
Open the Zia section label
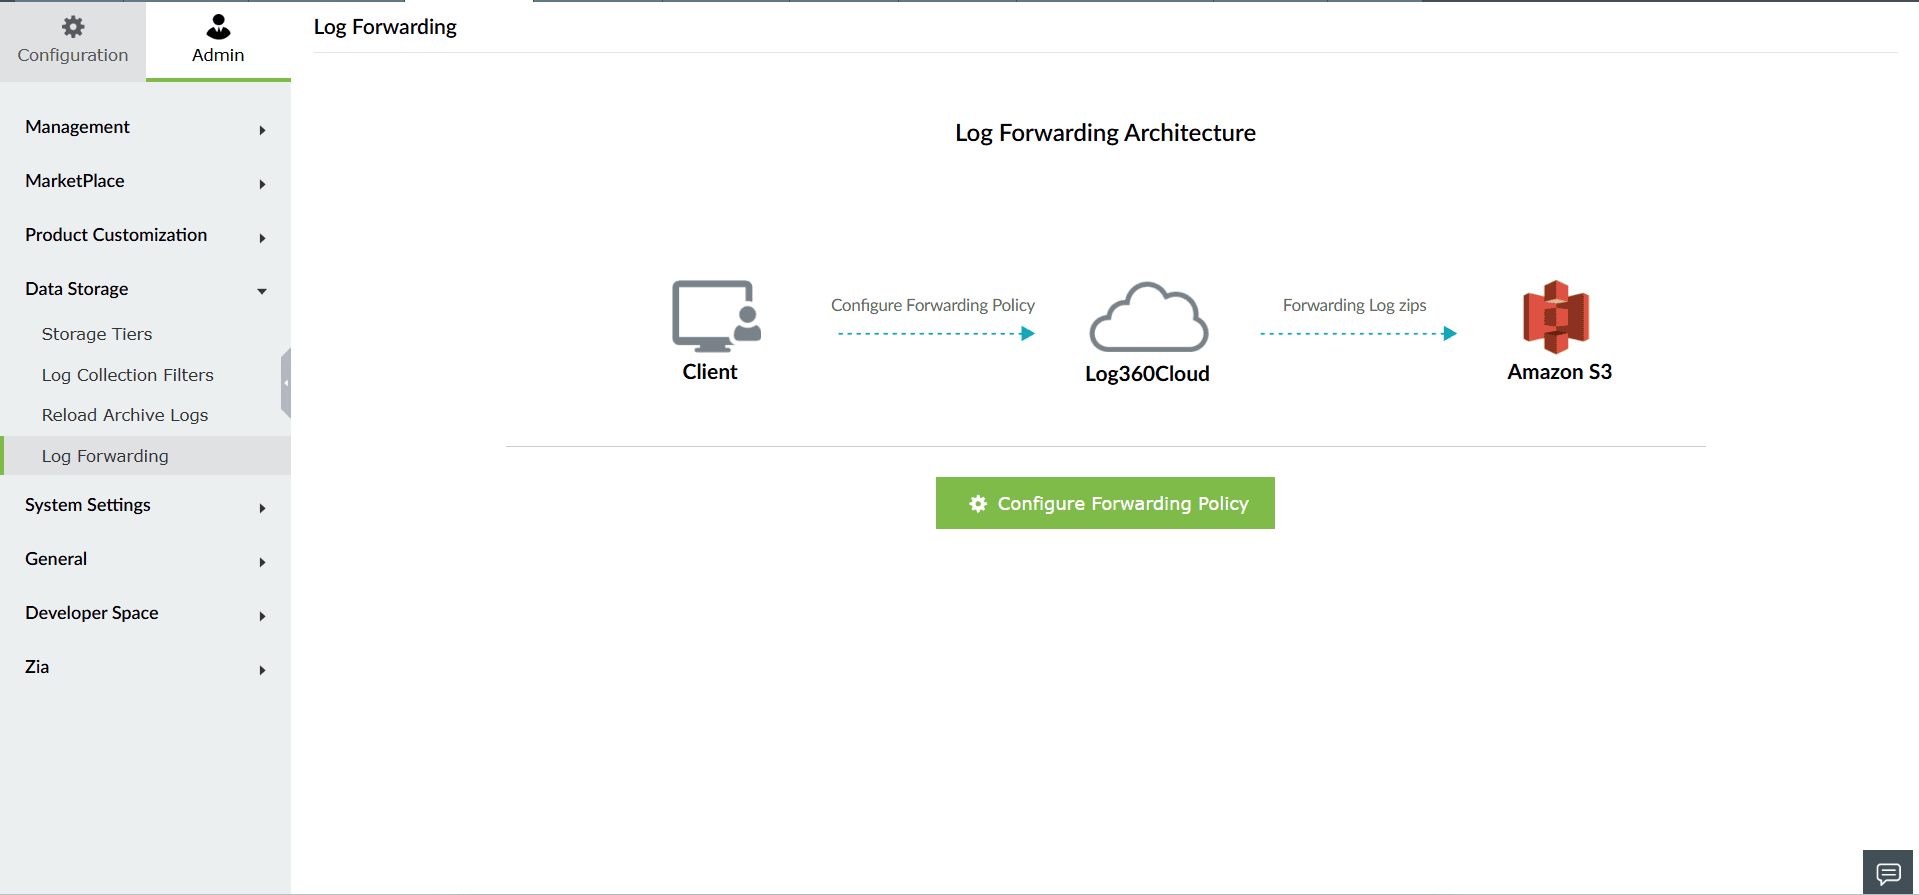coord(37,667)
